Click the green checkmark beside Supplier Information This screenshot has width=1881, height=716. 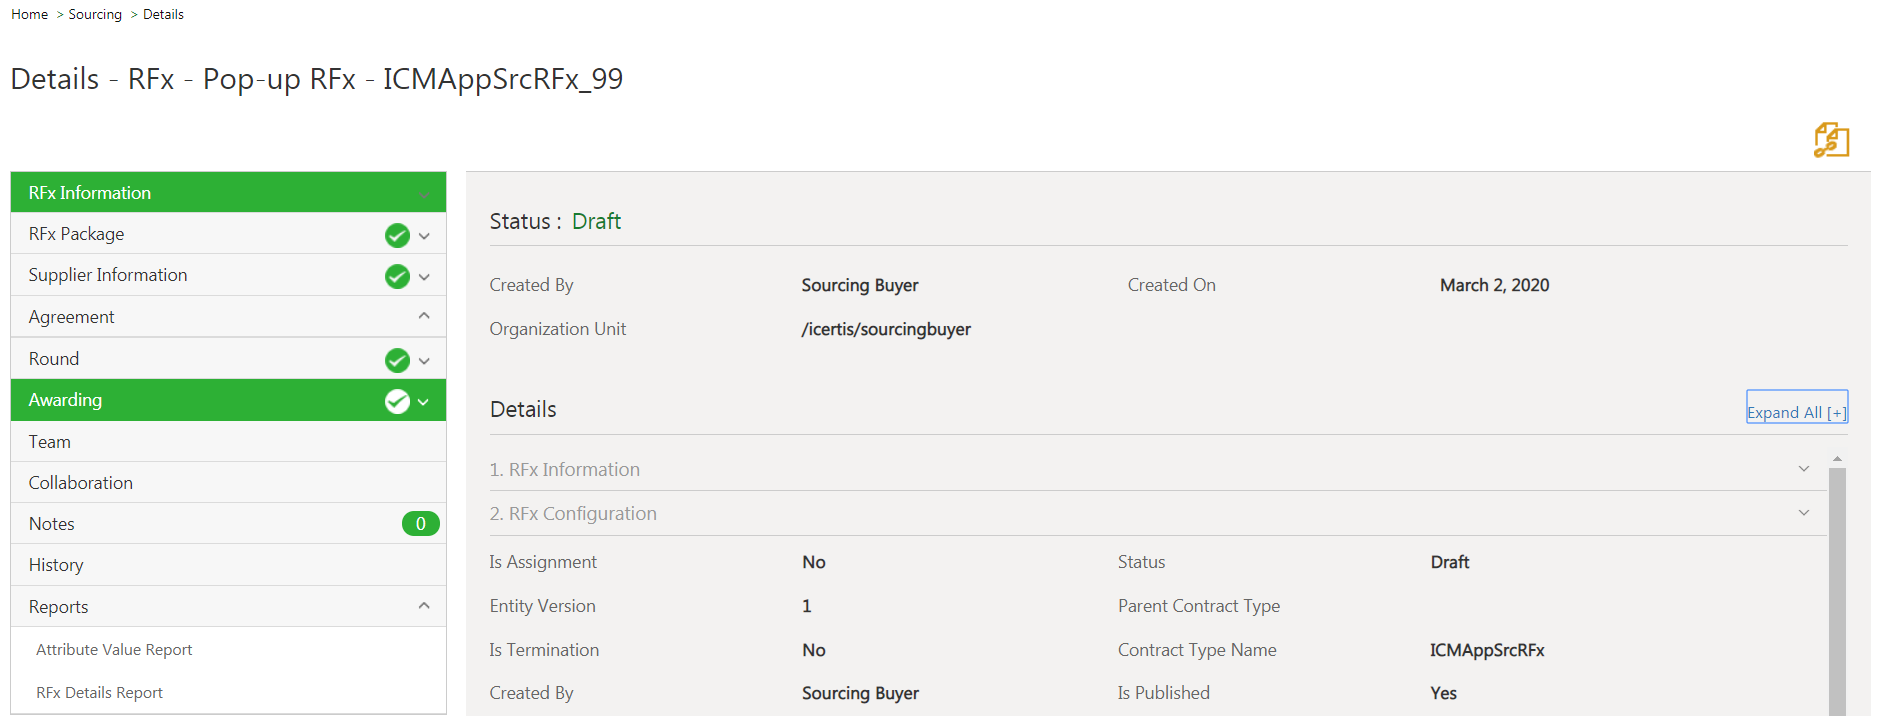click(397, 276)
